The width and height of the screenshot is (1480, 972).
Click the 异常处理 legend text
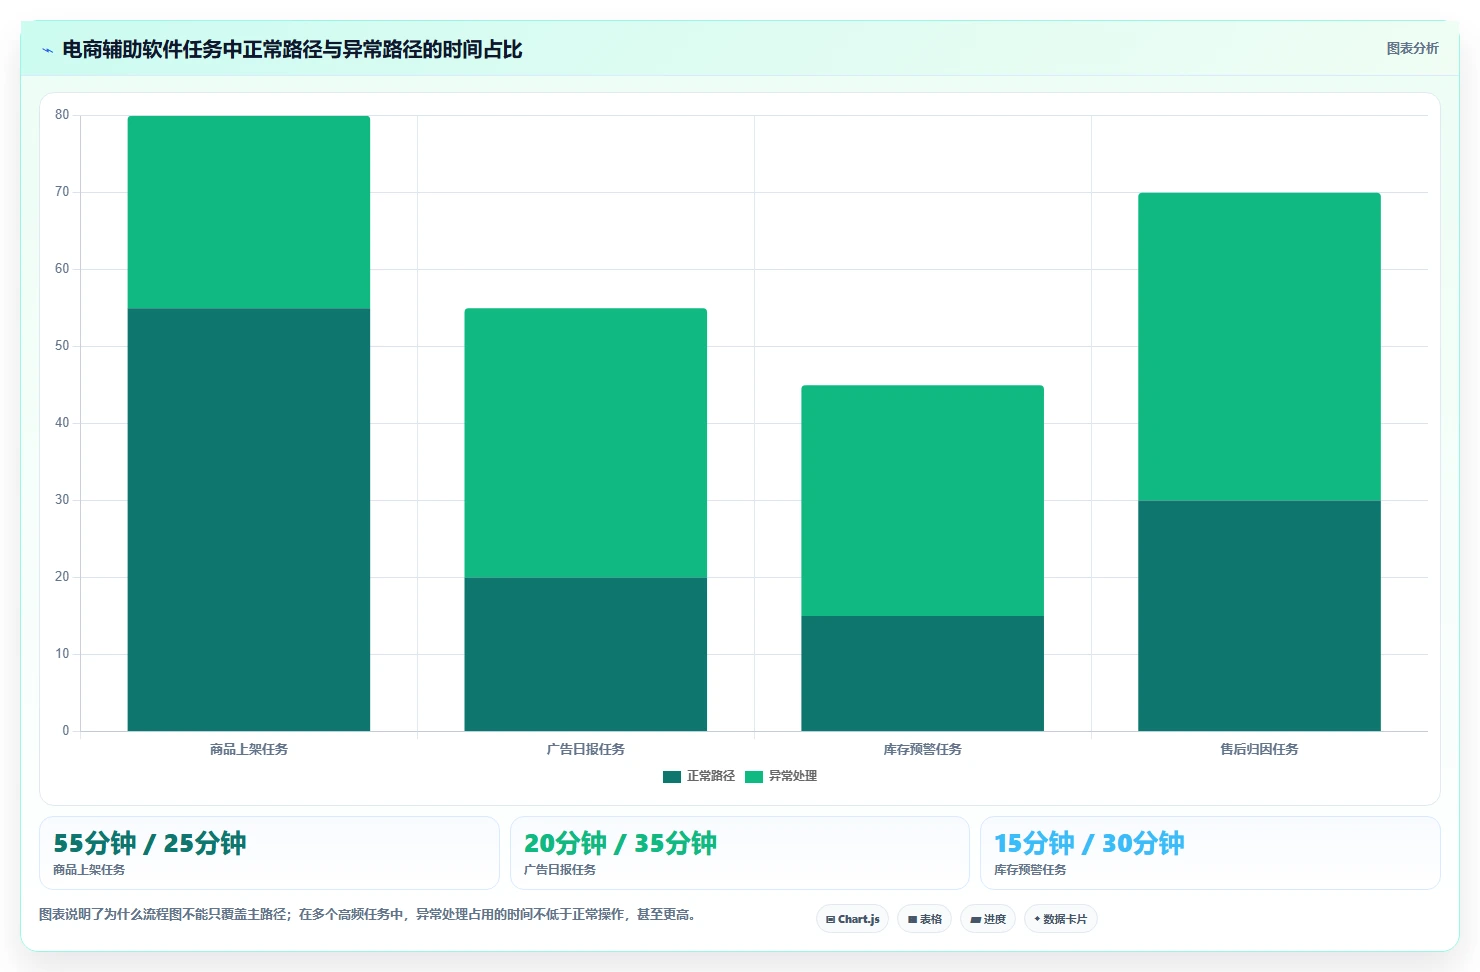click(793, 776)
